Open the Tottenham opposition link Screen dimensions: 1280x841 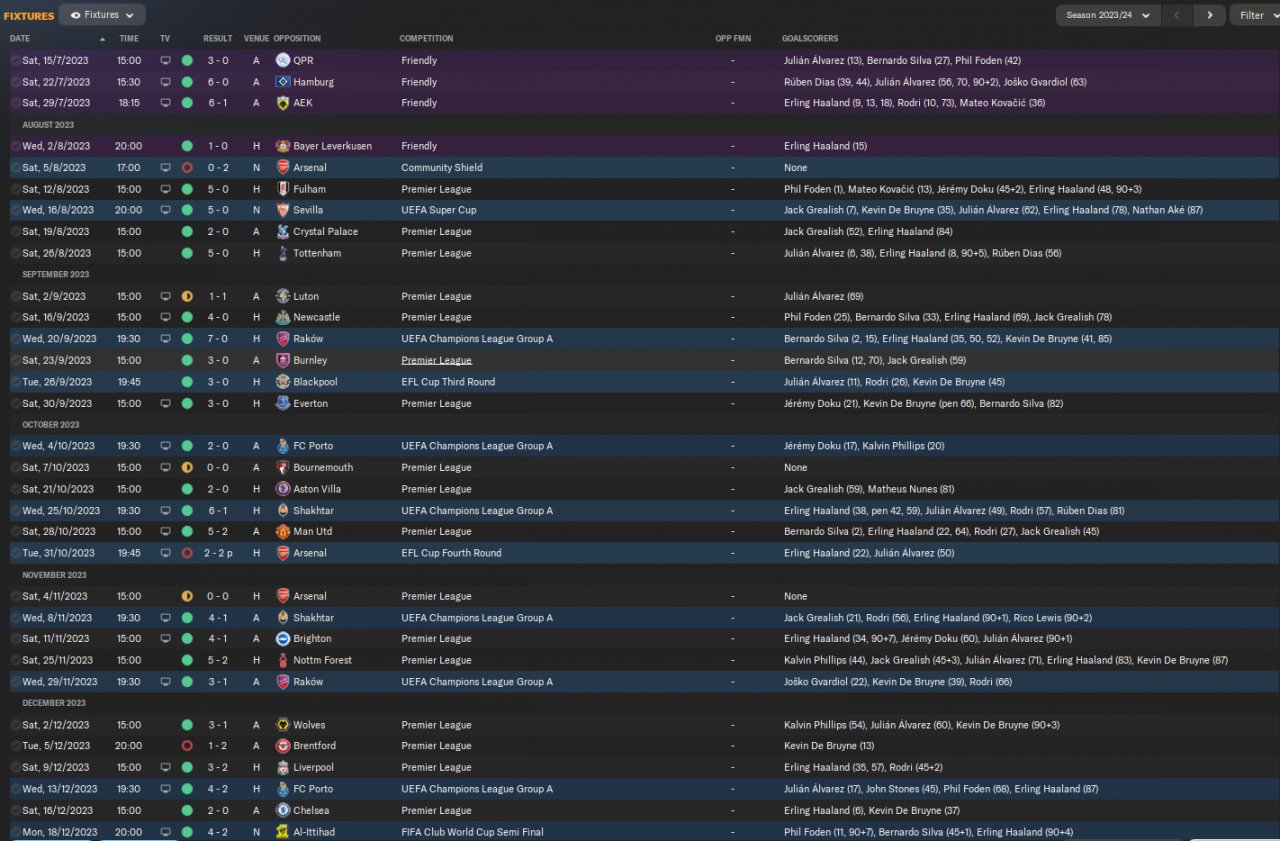coord(317,253)
